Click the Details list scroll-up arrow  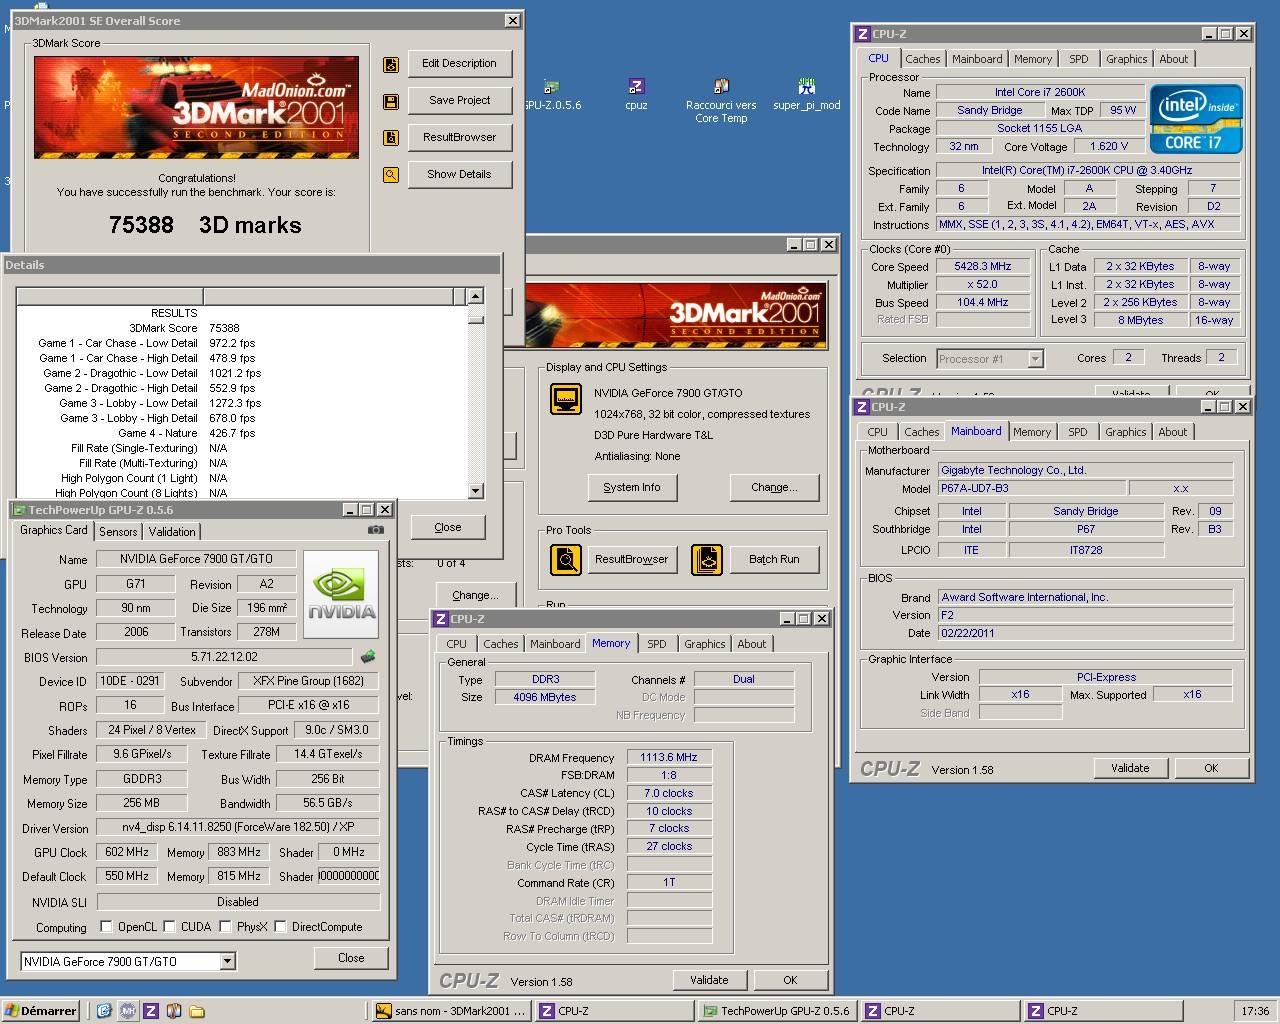pos(475,296)
